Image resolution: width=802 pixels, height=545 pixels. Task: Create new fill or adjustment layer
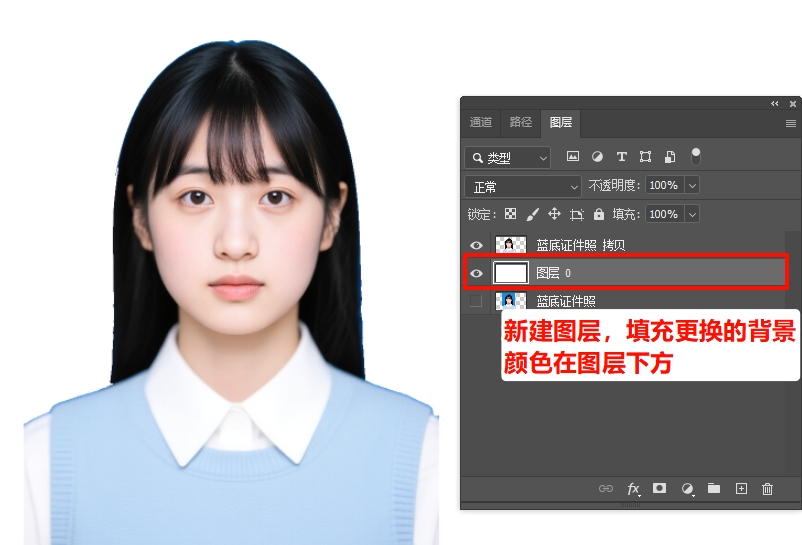click(x=687, y=489)
